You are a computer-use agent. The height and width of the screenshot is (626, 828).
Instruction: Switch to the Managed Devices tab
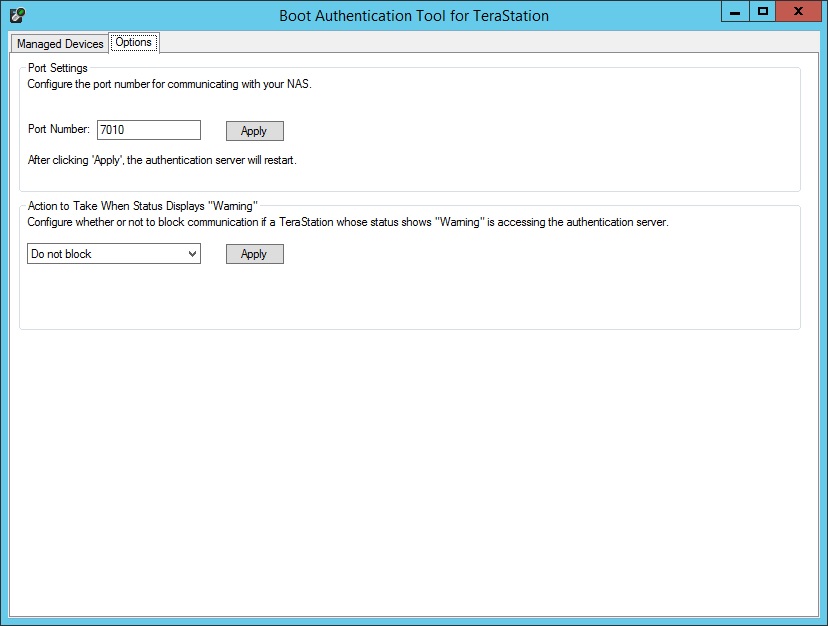coord(60,44)
